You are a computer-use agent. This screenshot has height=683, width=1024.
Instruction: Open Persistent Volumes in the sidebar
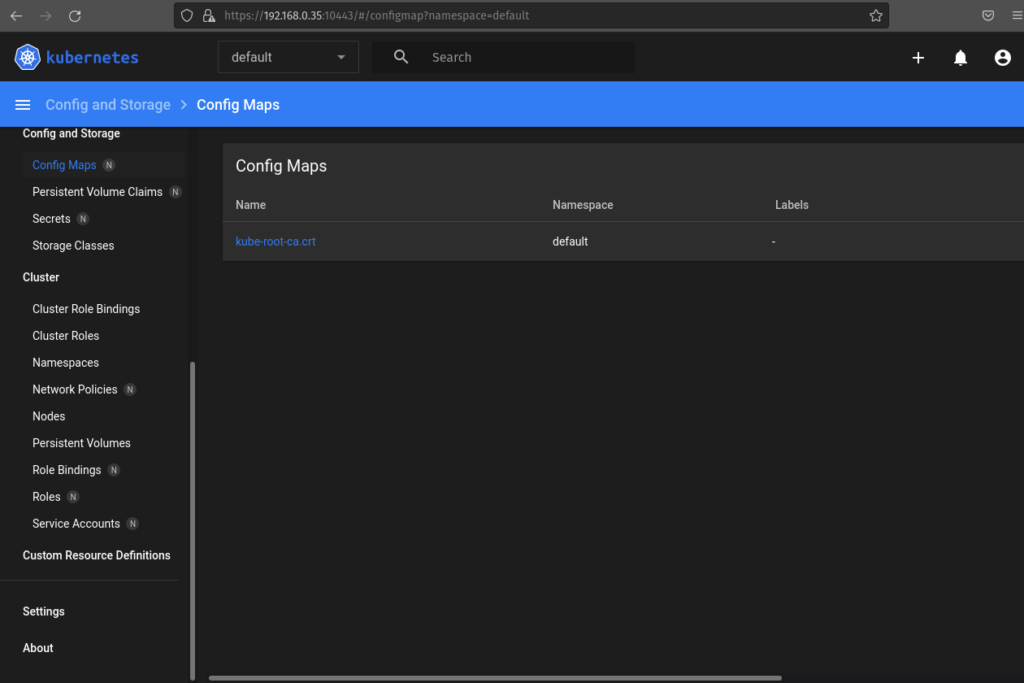coord(82,443)
